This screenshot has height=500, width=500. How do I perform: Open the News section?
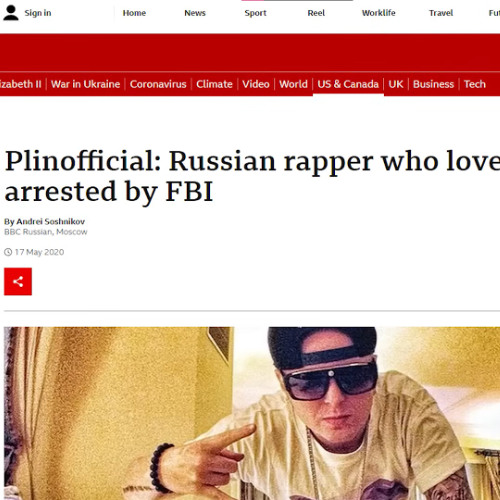point(195,13)
